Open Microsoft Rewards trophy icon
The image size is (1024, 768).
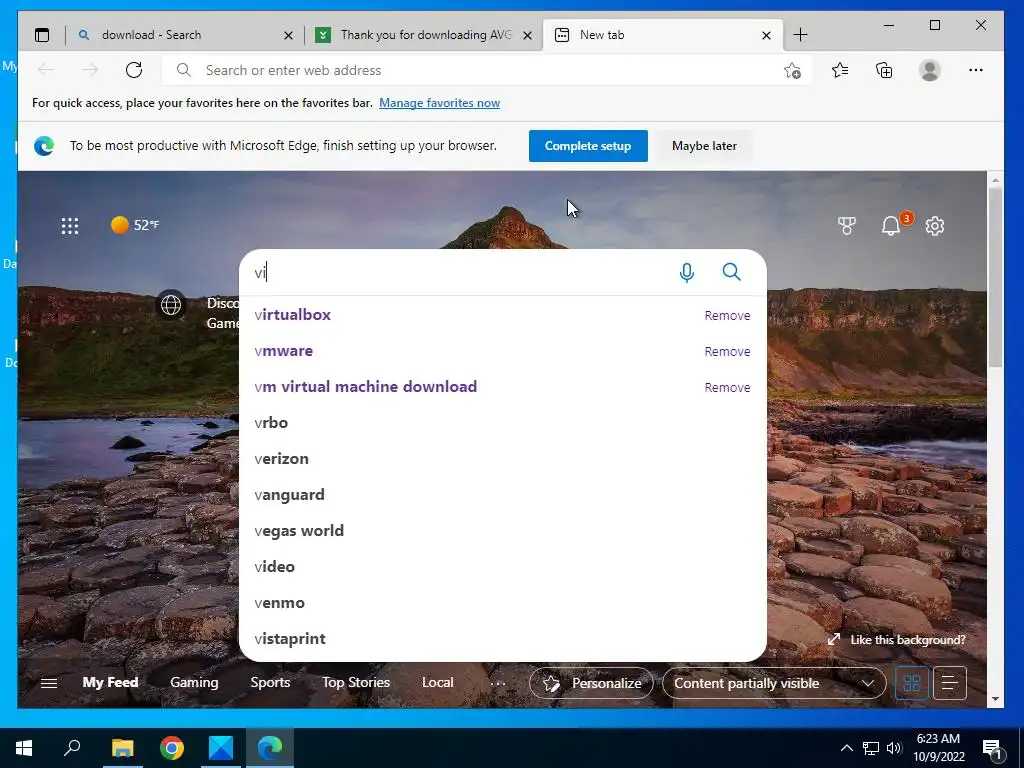point(846,226)
